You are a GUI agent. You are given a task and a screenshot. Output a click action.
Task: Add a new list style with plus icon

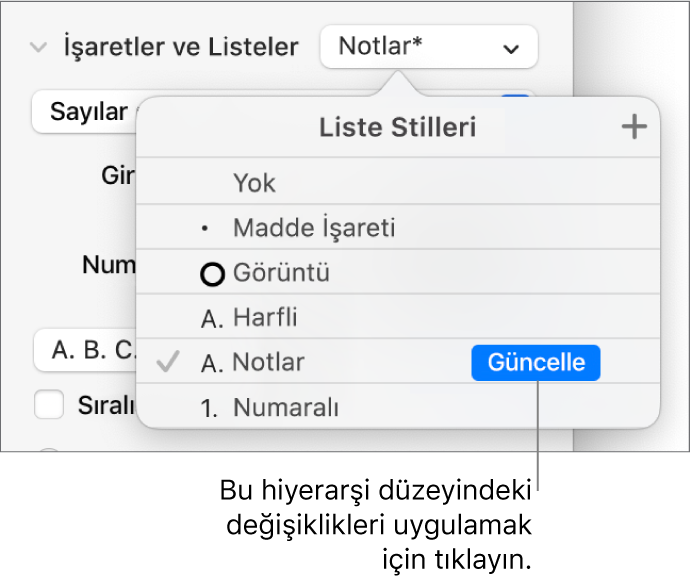[634, 127]
